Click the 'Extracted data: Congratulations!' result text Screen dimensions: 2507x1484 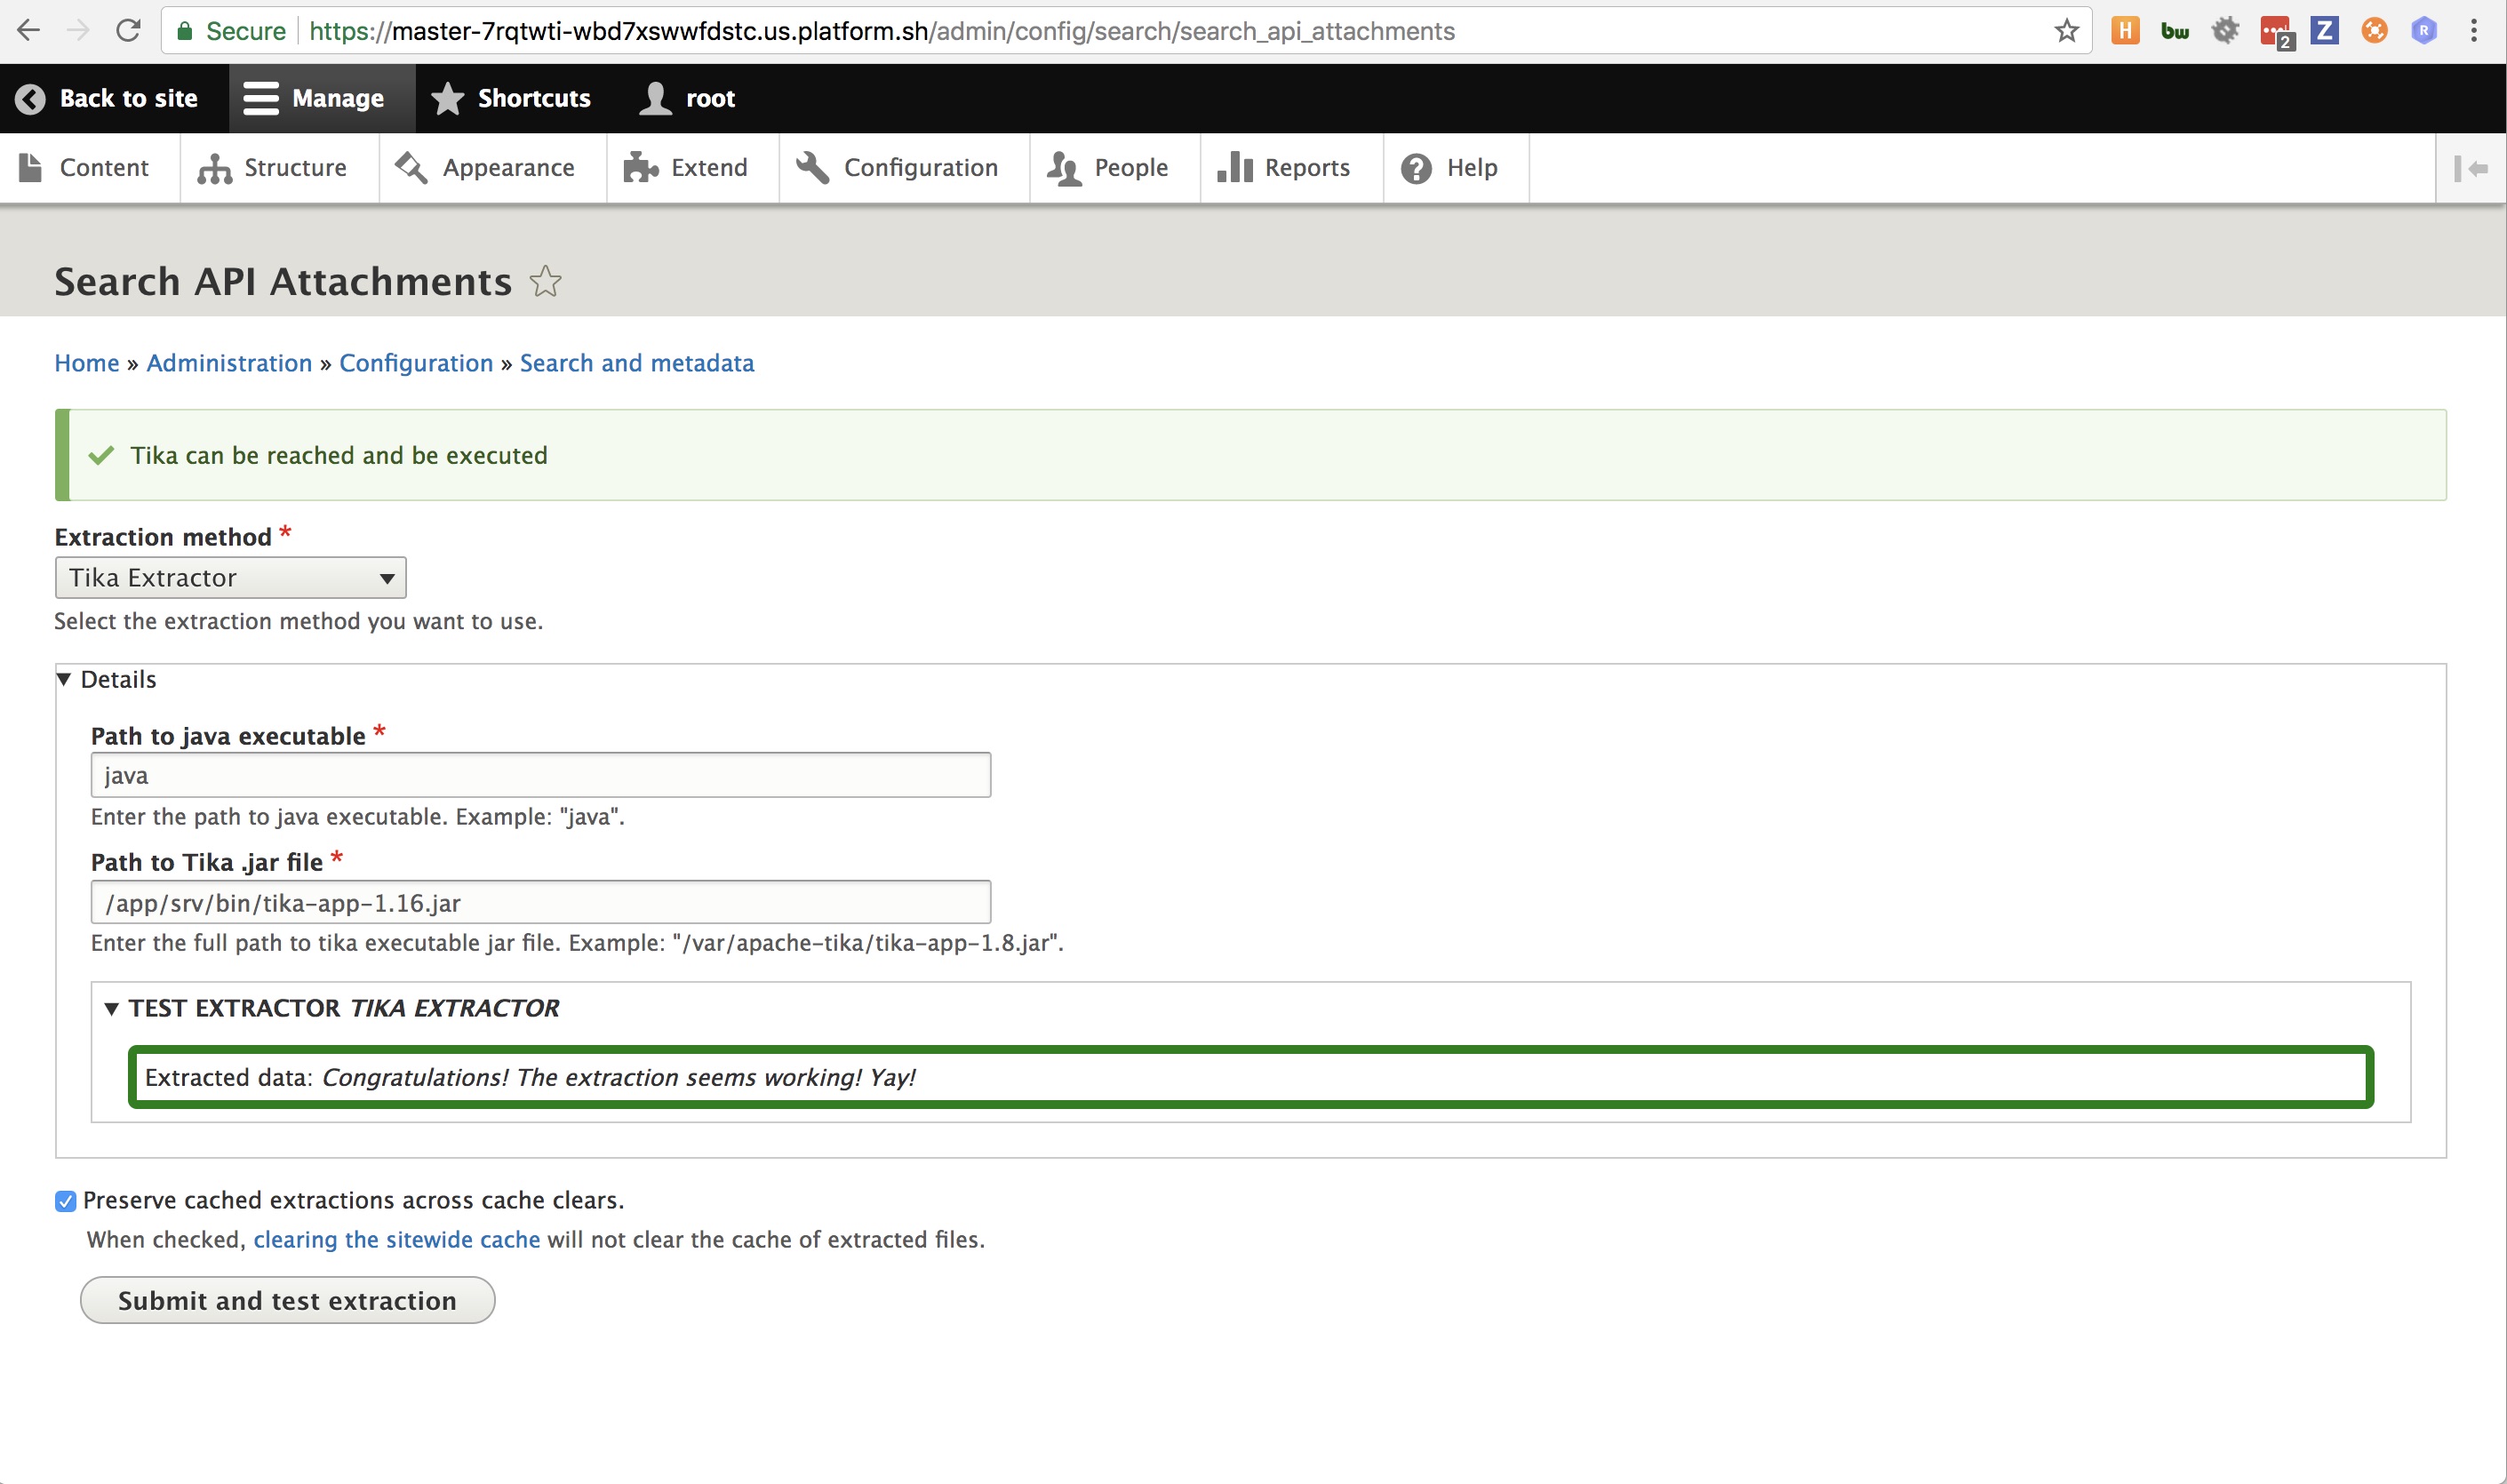pos(530,1078)
